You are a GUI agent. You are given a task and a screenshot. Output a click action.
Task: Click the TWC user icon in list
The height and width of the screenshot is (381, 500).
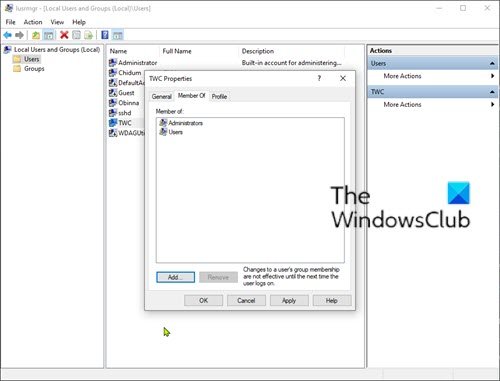click(113, 123)
